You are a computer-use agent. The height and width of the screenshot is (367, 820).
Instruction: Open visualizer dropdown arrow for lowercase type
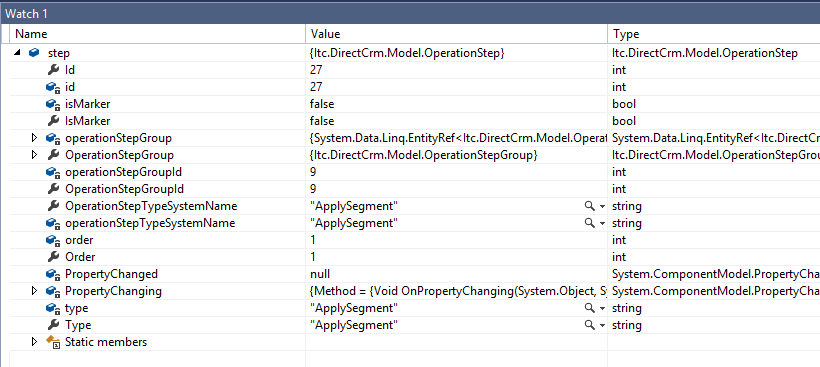click(x=602, y=309)
